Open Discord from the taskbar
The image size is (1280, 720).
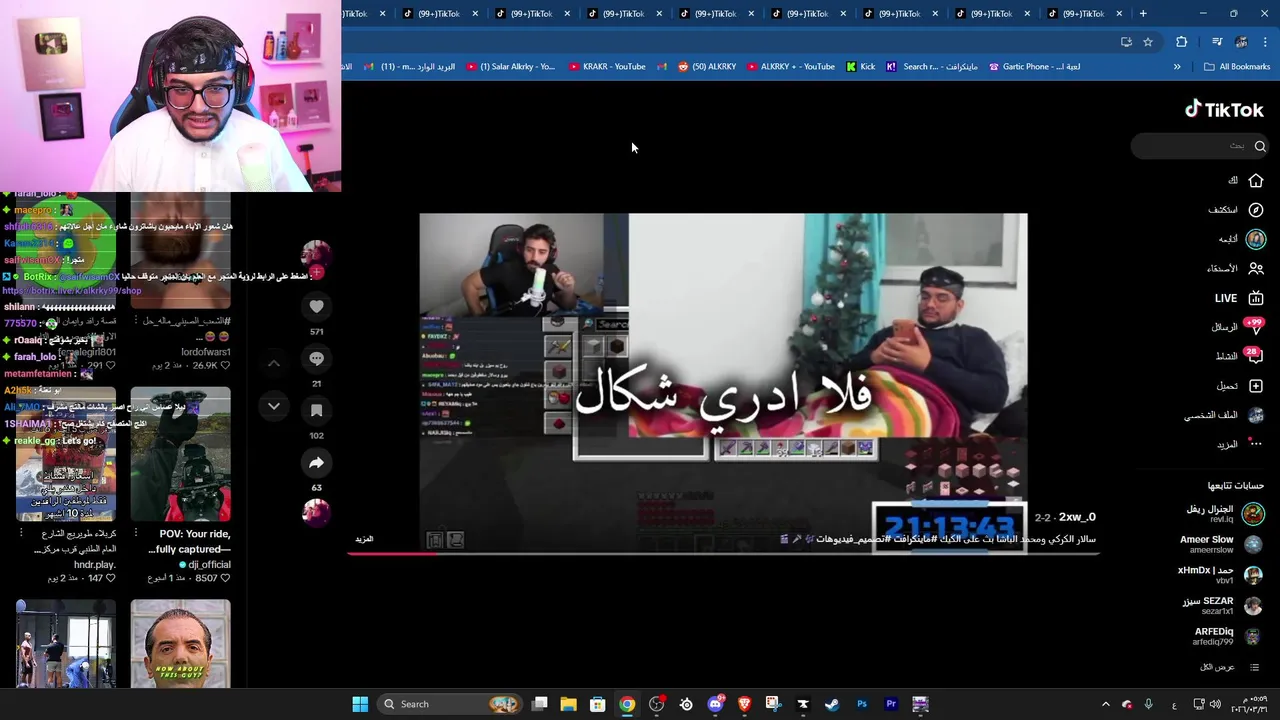click(x=715, y=704)
